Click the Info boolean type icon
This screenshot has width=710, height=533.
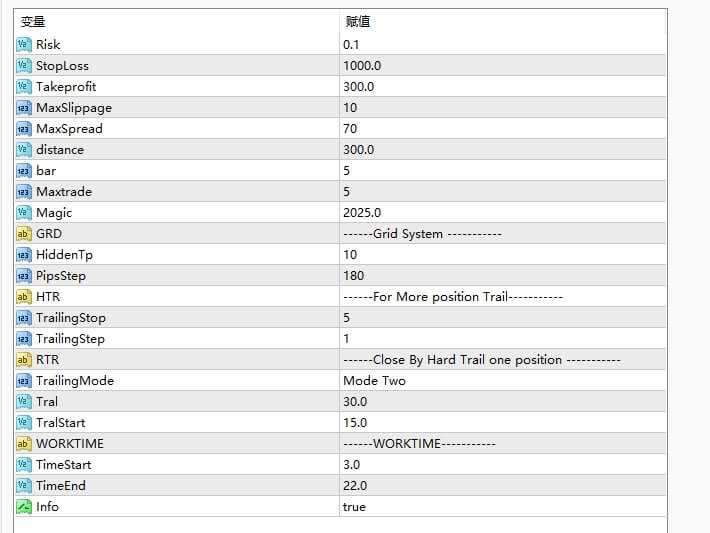(24, 507)
